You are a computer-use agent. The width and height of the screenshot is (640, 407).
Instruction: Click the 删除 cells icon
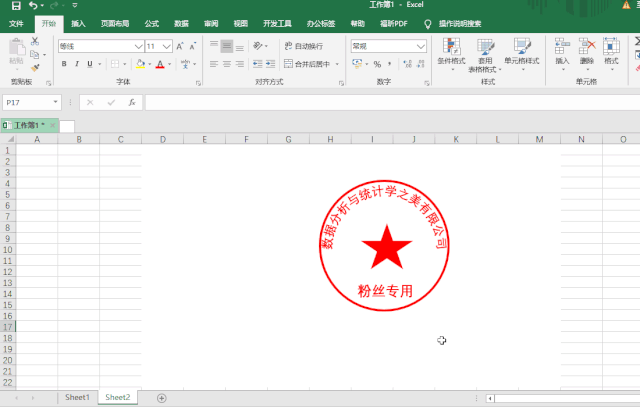(587, 46)
